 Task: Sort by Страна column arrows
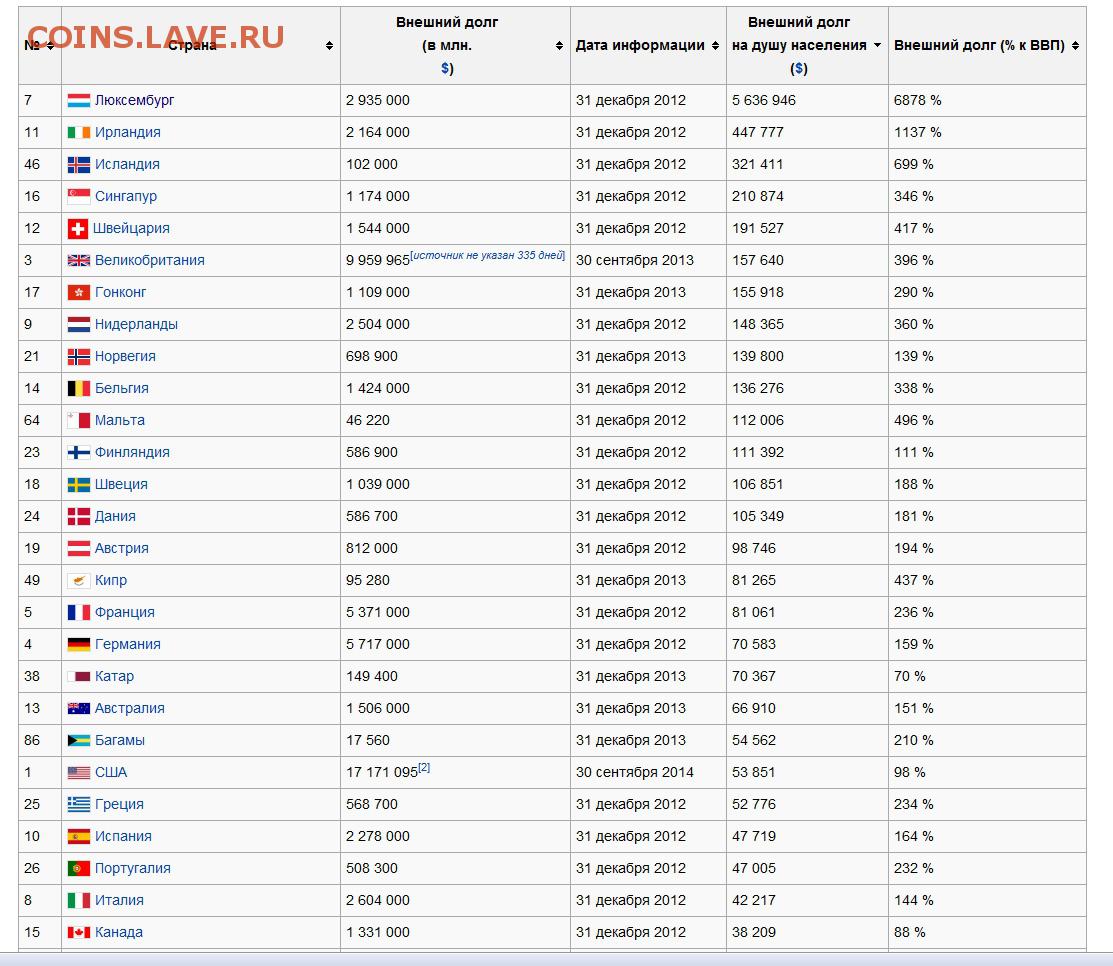click(329, 45)
